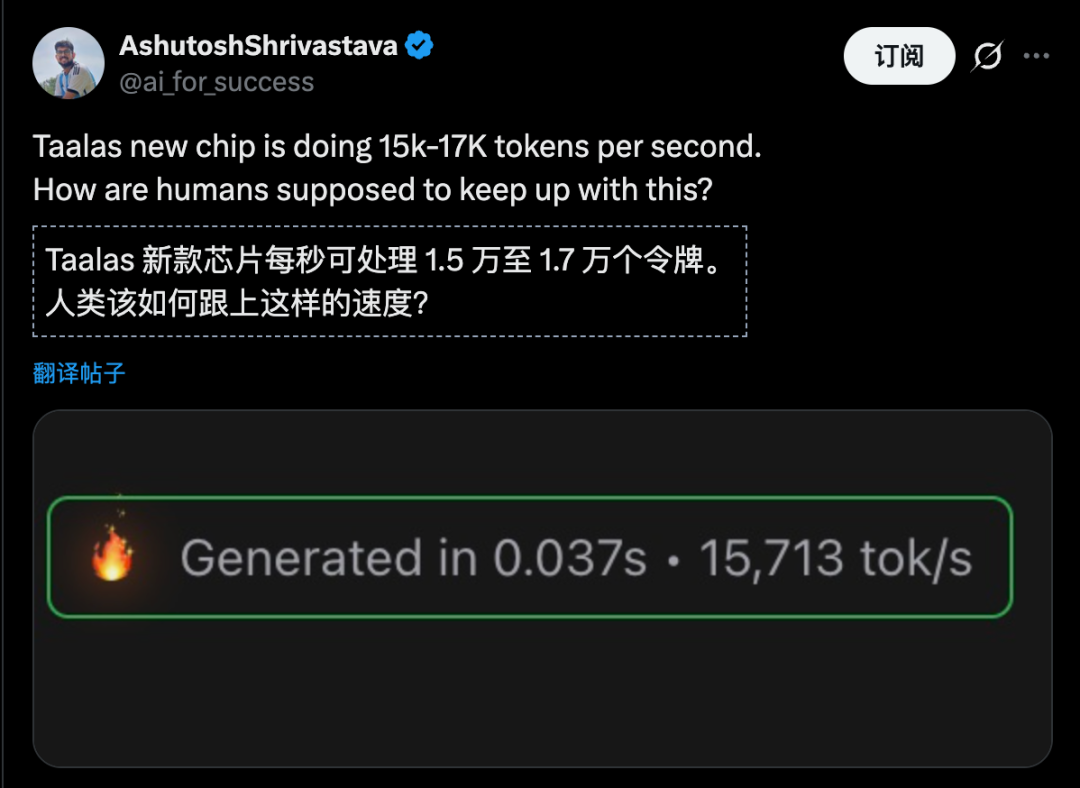Click the 'Generated in 0.037s' text
Screen dimensions: 1080x788
(413, 557)
